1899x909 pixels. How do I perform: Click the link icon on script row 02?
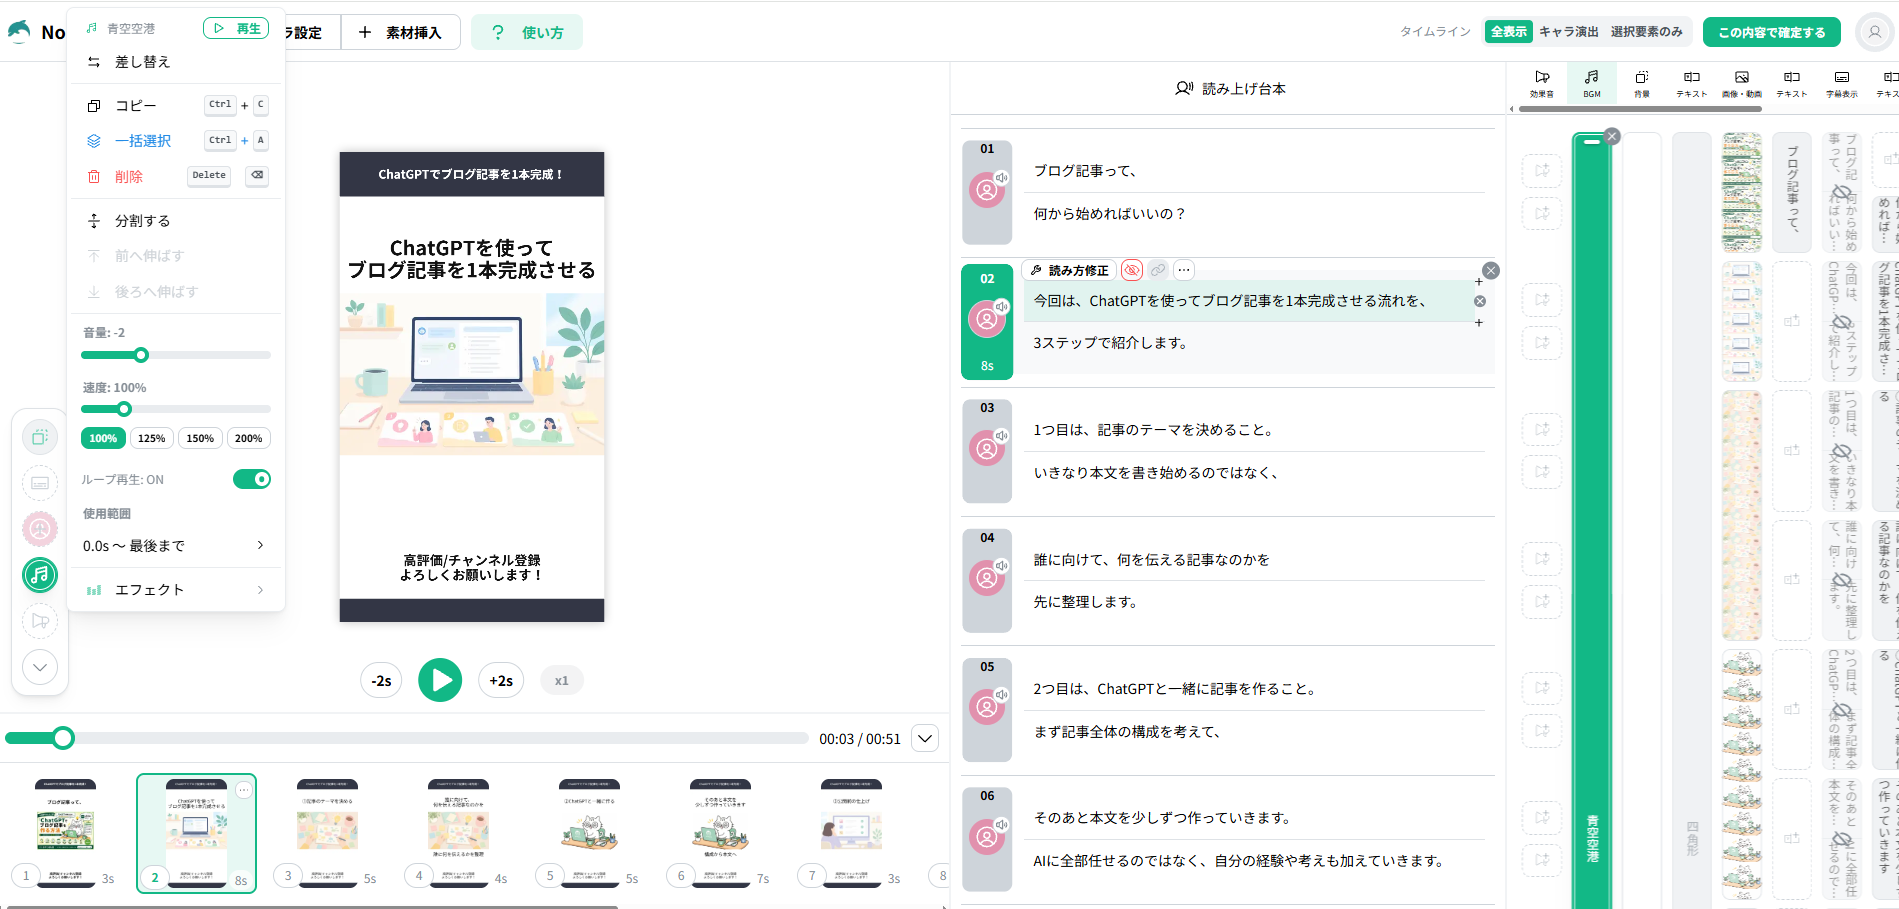click(1158, 270)
